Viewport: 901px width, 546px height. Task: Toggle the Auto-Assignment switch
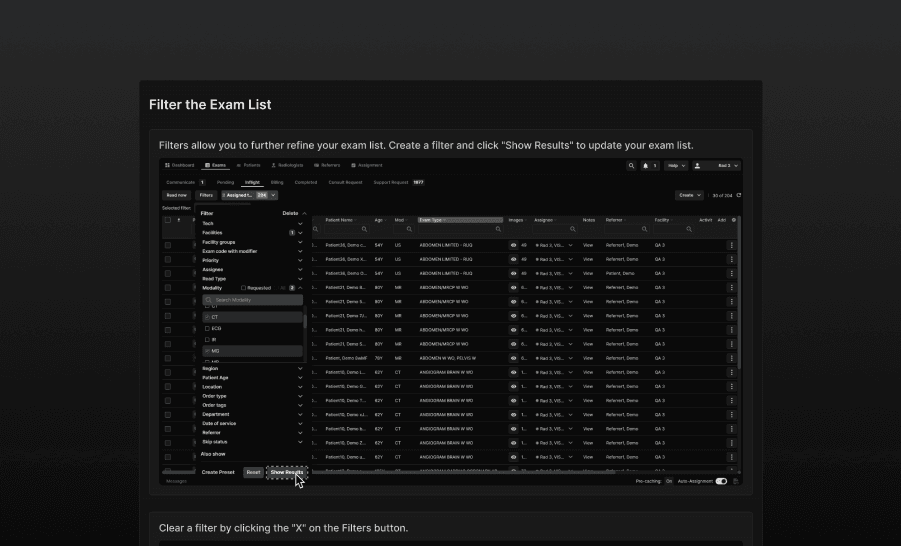coord(721,482)
